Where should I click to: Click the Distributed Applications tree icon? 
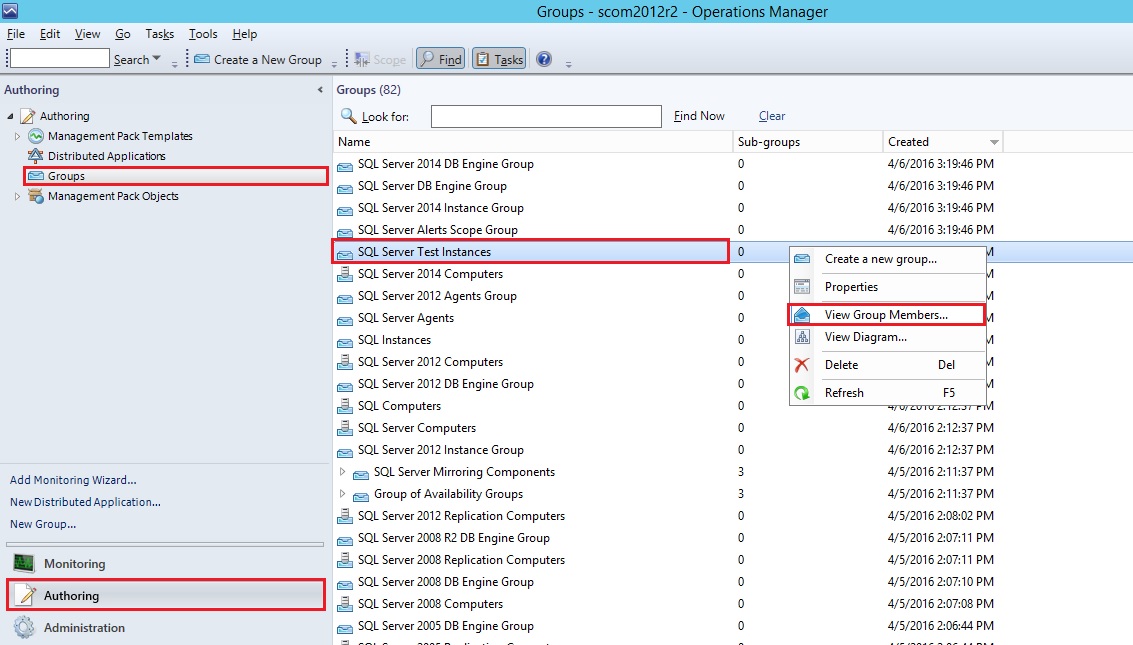point(35,155)
